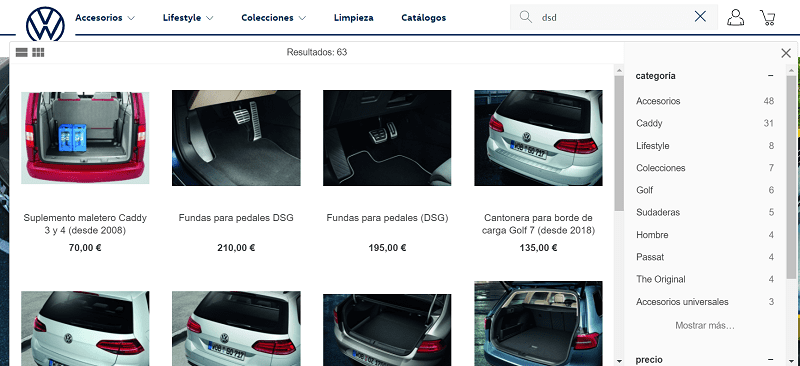Open the user account icon
800x366 pixels.
[x=735, y=17]
